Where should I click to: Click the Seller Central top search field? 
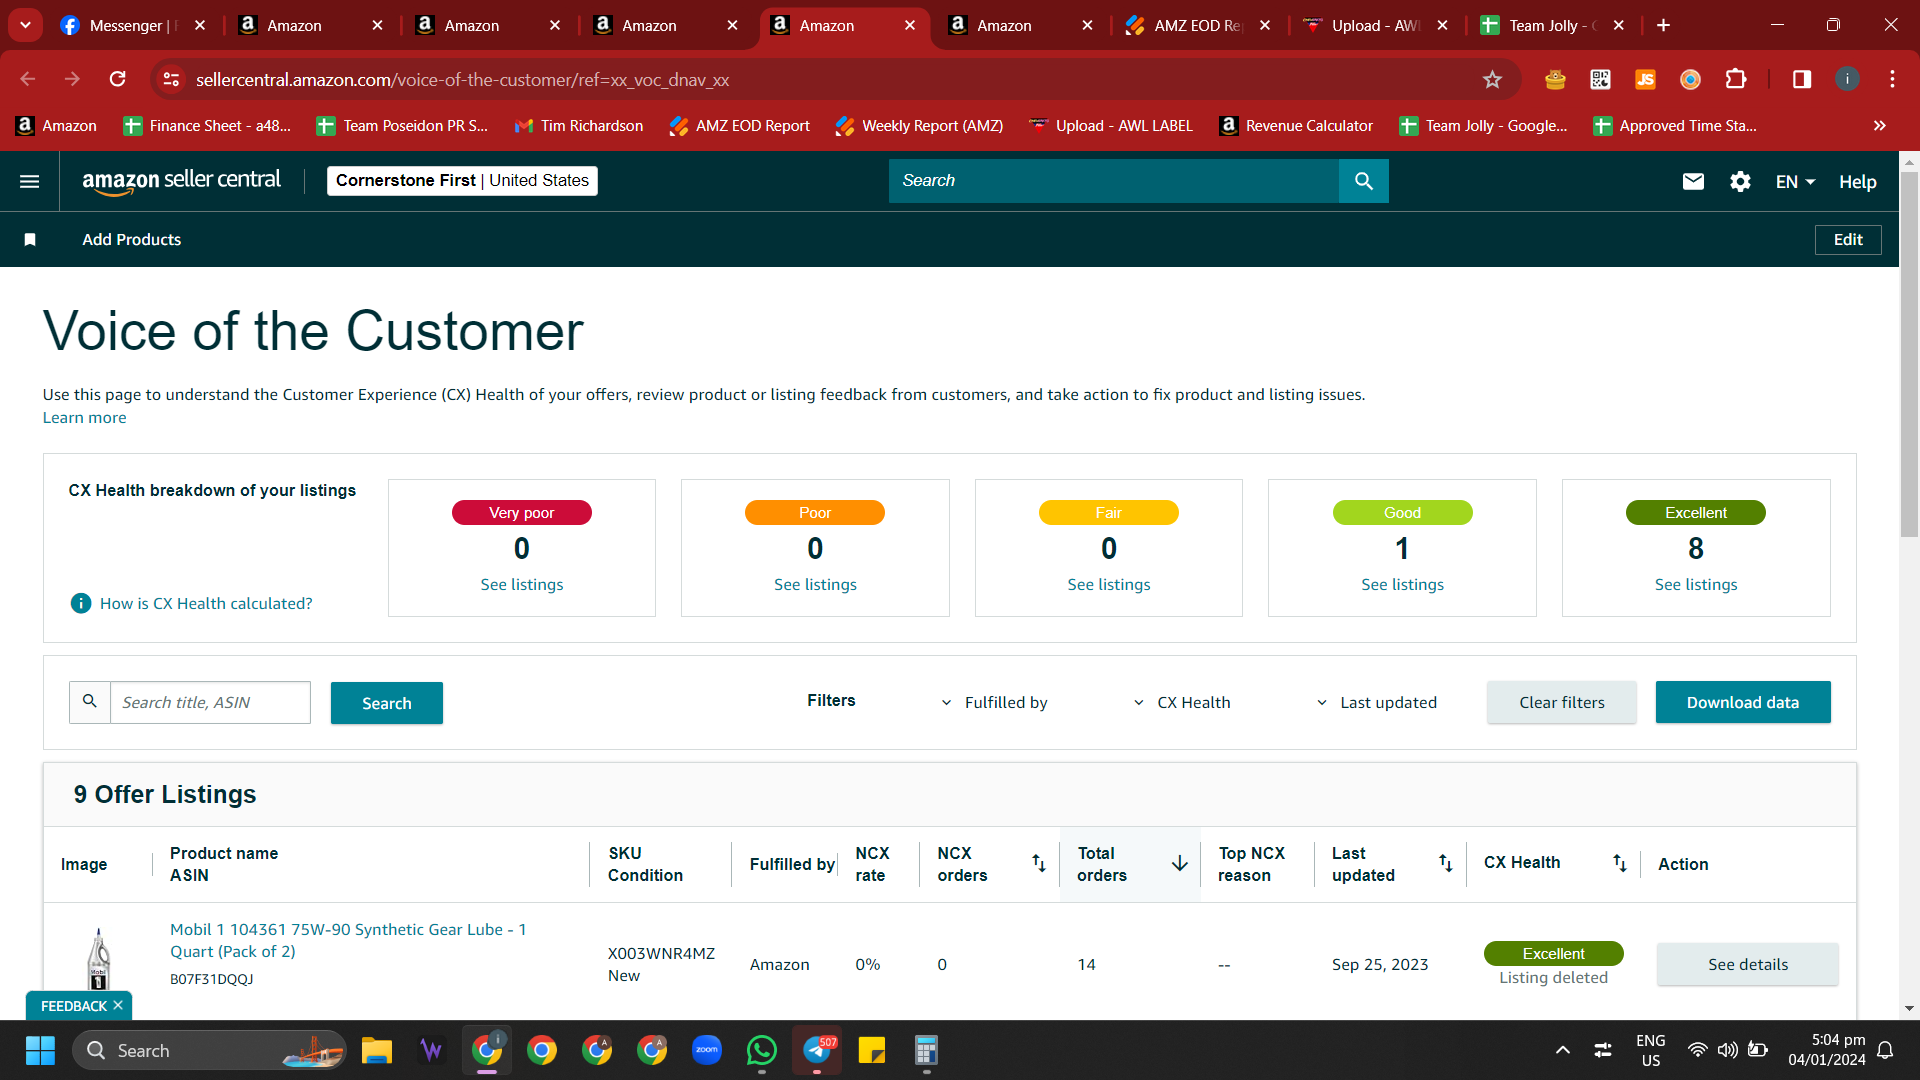[x=1114, y=181]
